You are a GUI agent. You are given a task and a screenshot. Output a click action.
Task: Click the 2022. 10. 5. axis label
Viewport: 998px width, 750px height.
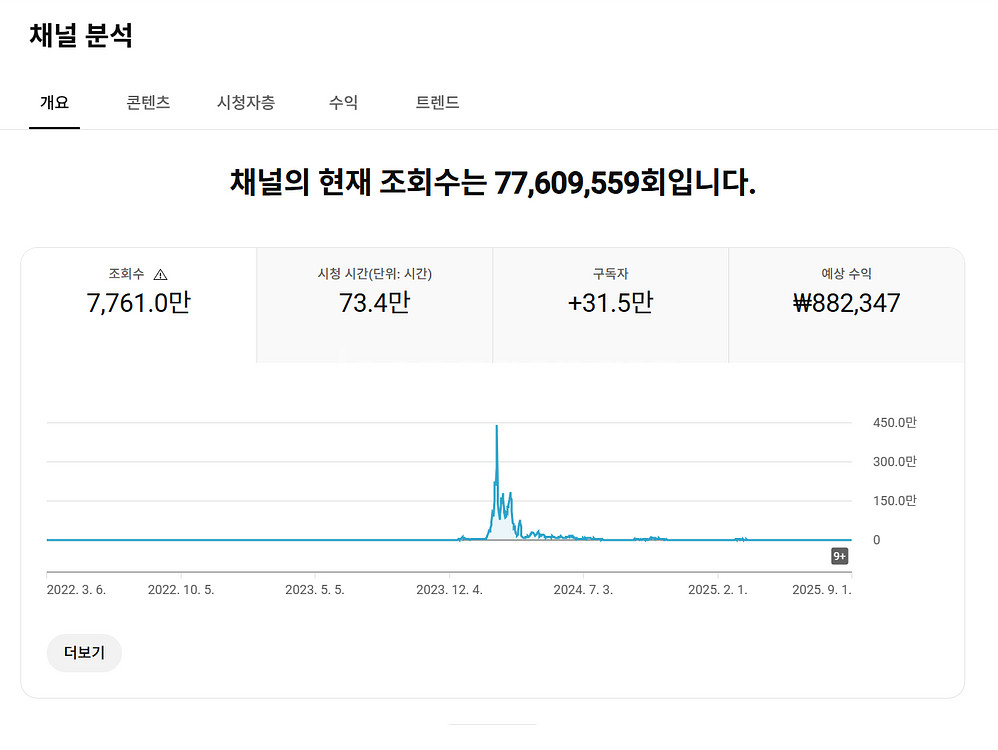point(181,590)
